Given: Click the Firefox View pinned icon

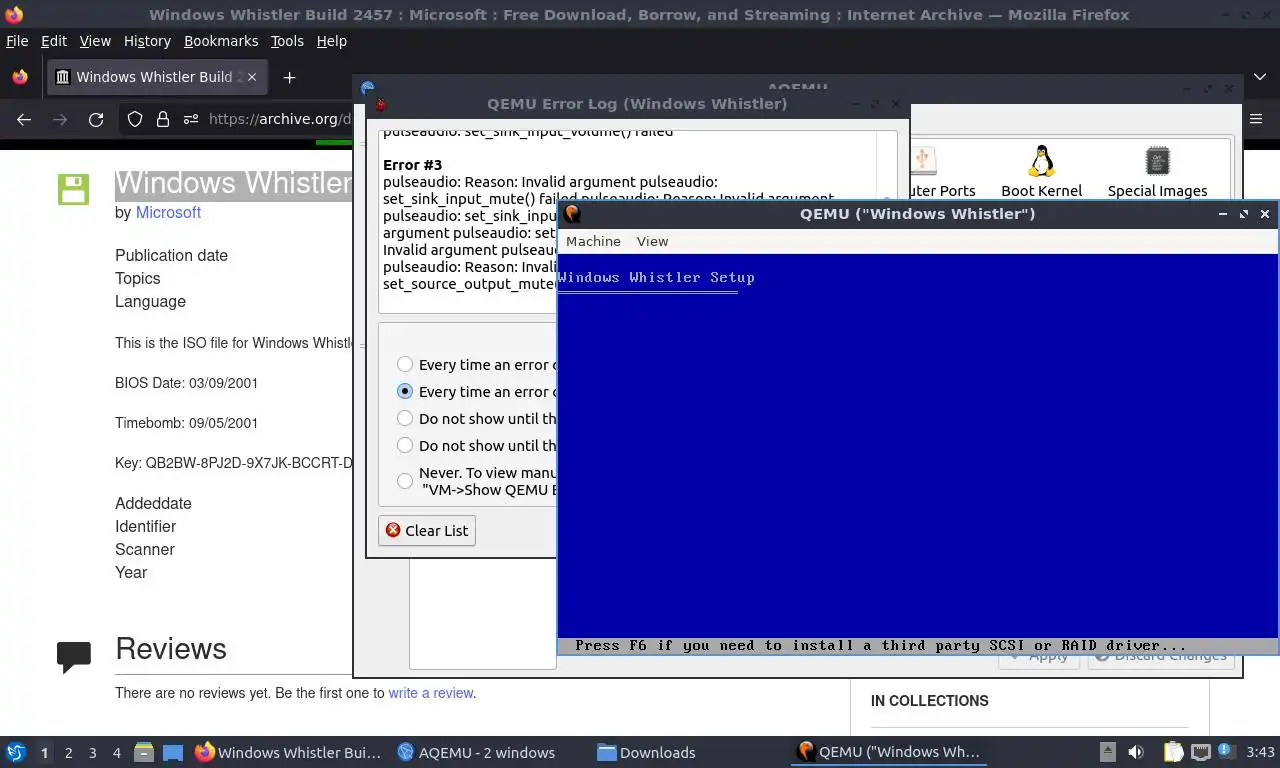Looking at the screenshot, I should click(x=20, y=77).
